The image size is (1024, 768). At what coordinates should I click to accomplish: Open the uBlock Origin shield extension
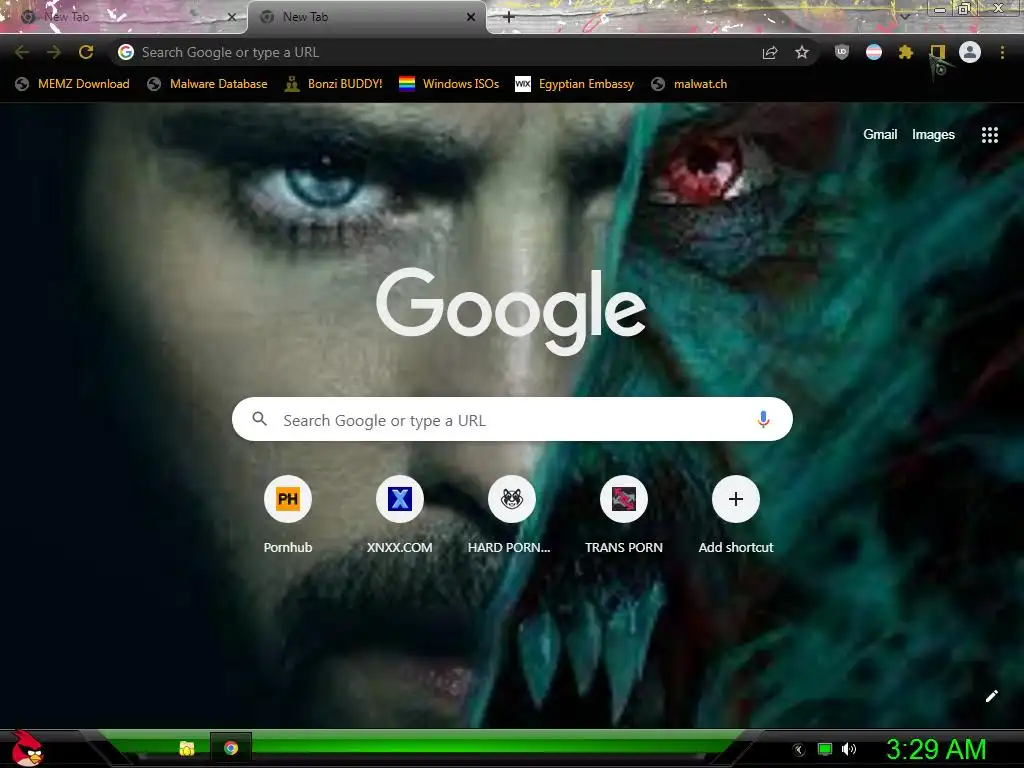tap(842, 52)
